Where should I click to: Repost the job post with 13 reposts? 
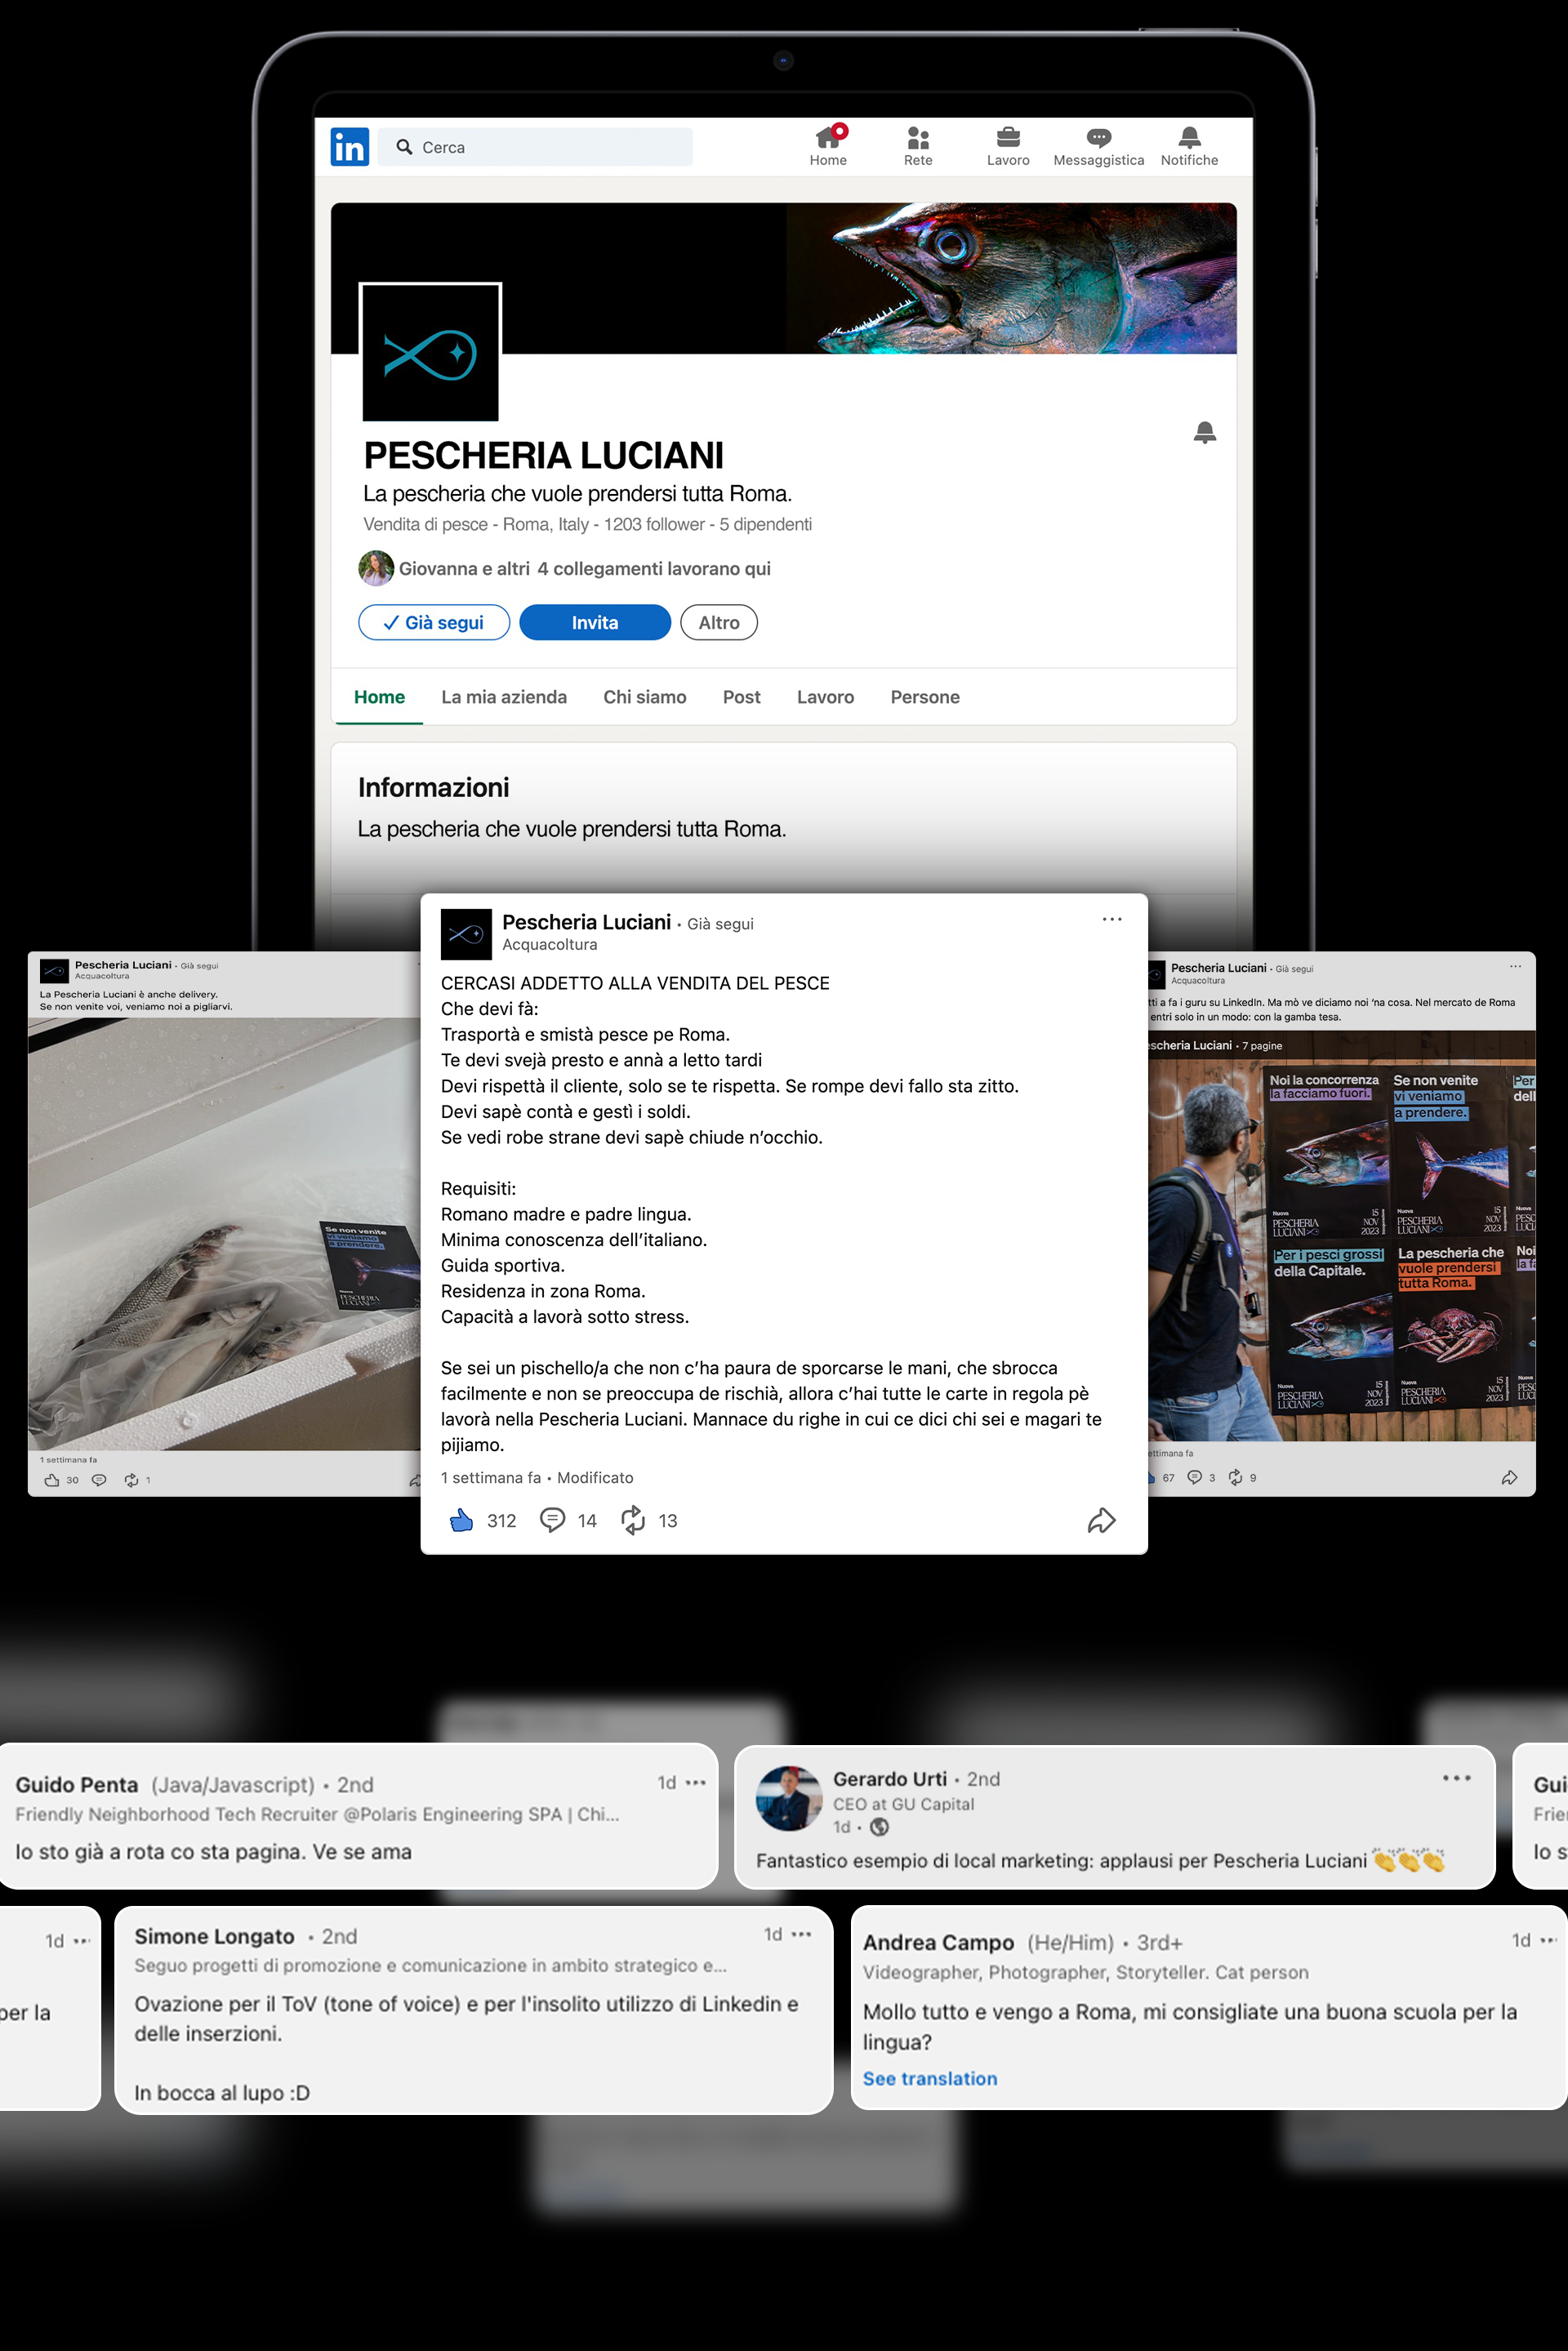pos(633,1520)
